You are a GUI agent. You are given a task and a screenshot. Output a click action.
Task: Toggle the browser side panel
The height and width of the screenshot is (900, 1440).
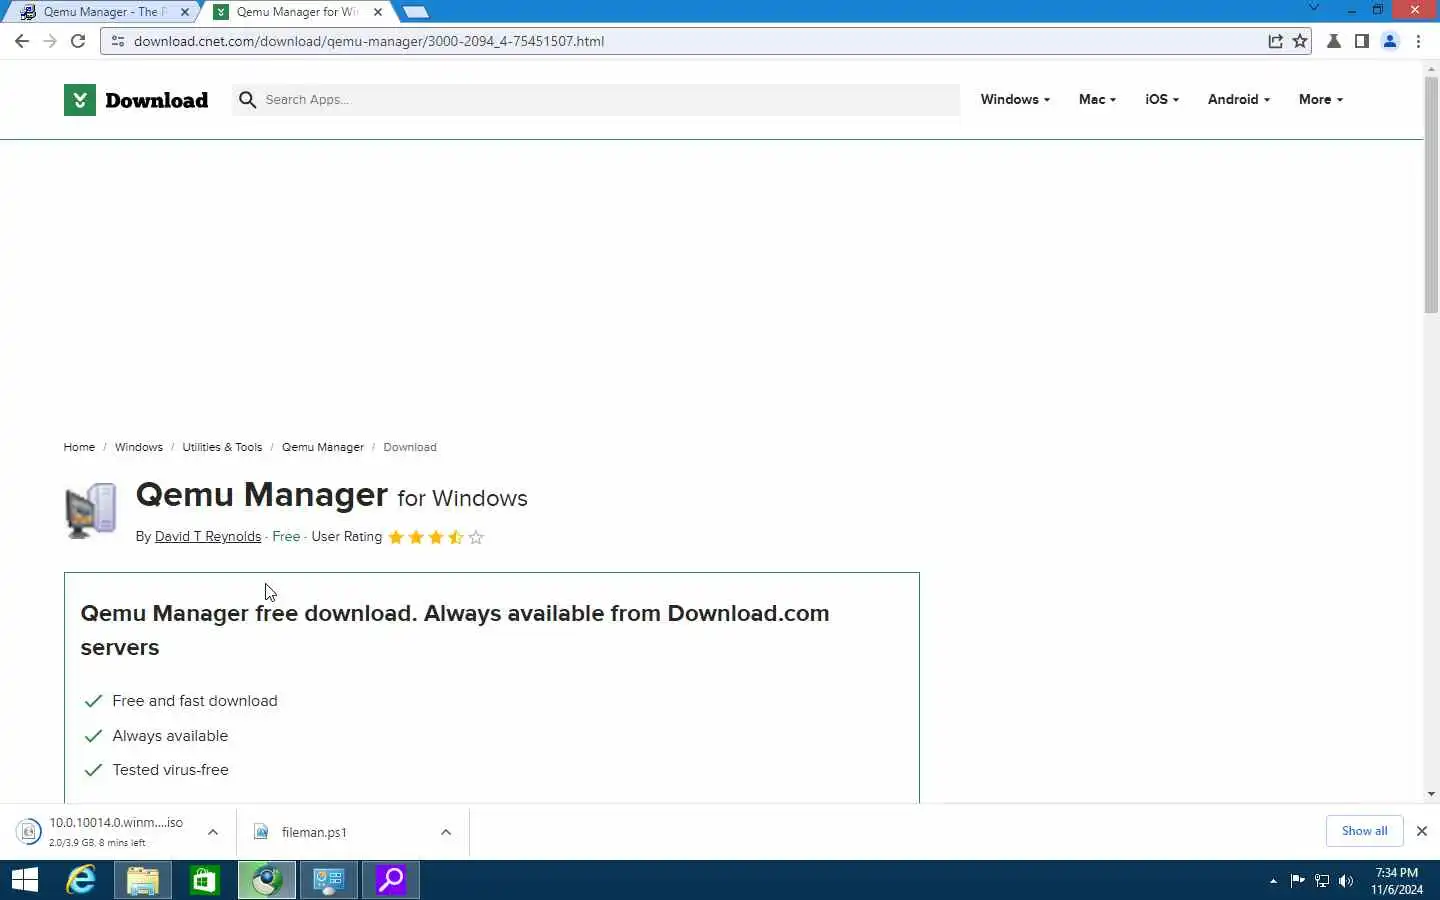click(1361, 41)
